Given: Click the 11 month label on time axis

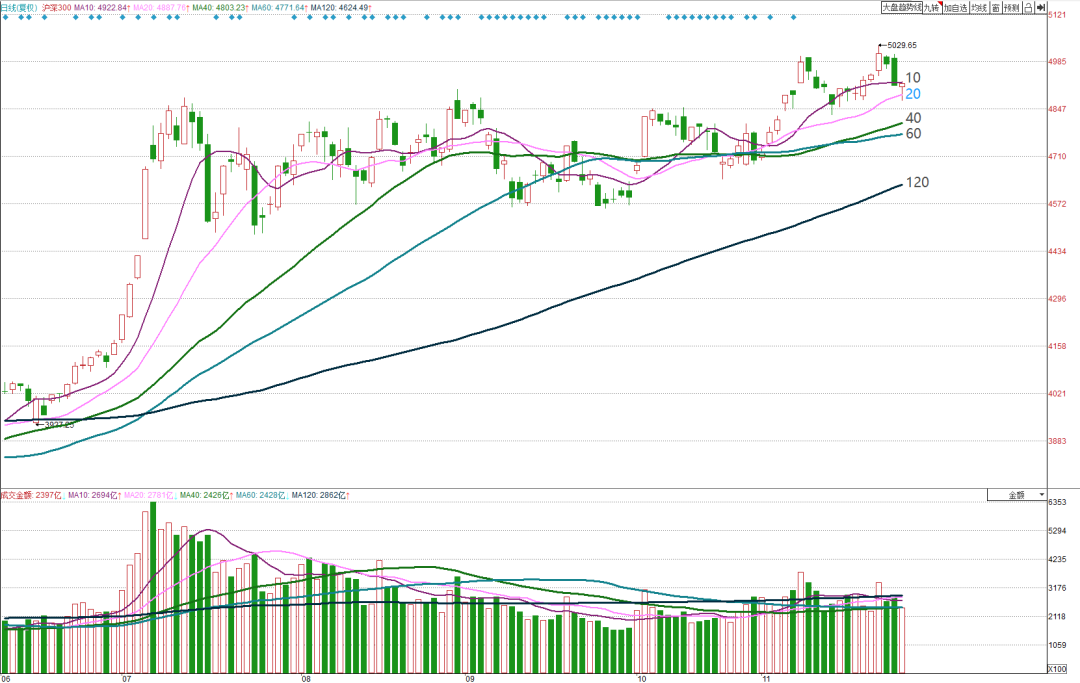Looking at the screenshot, I should (x=766, y=679).
